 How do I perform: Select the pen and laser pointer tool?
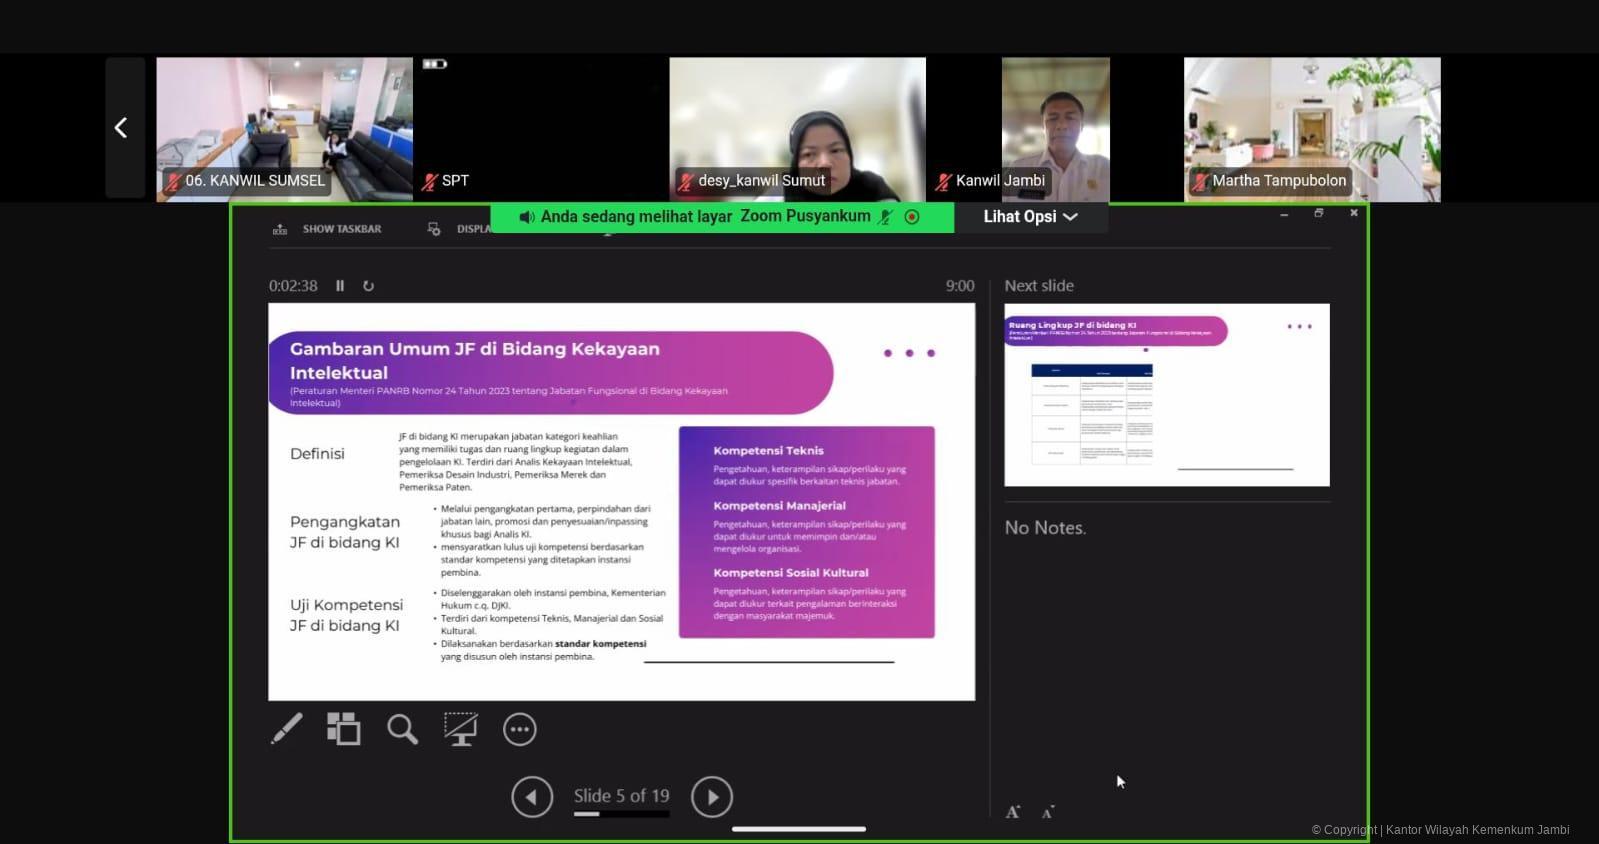(286, 729)
